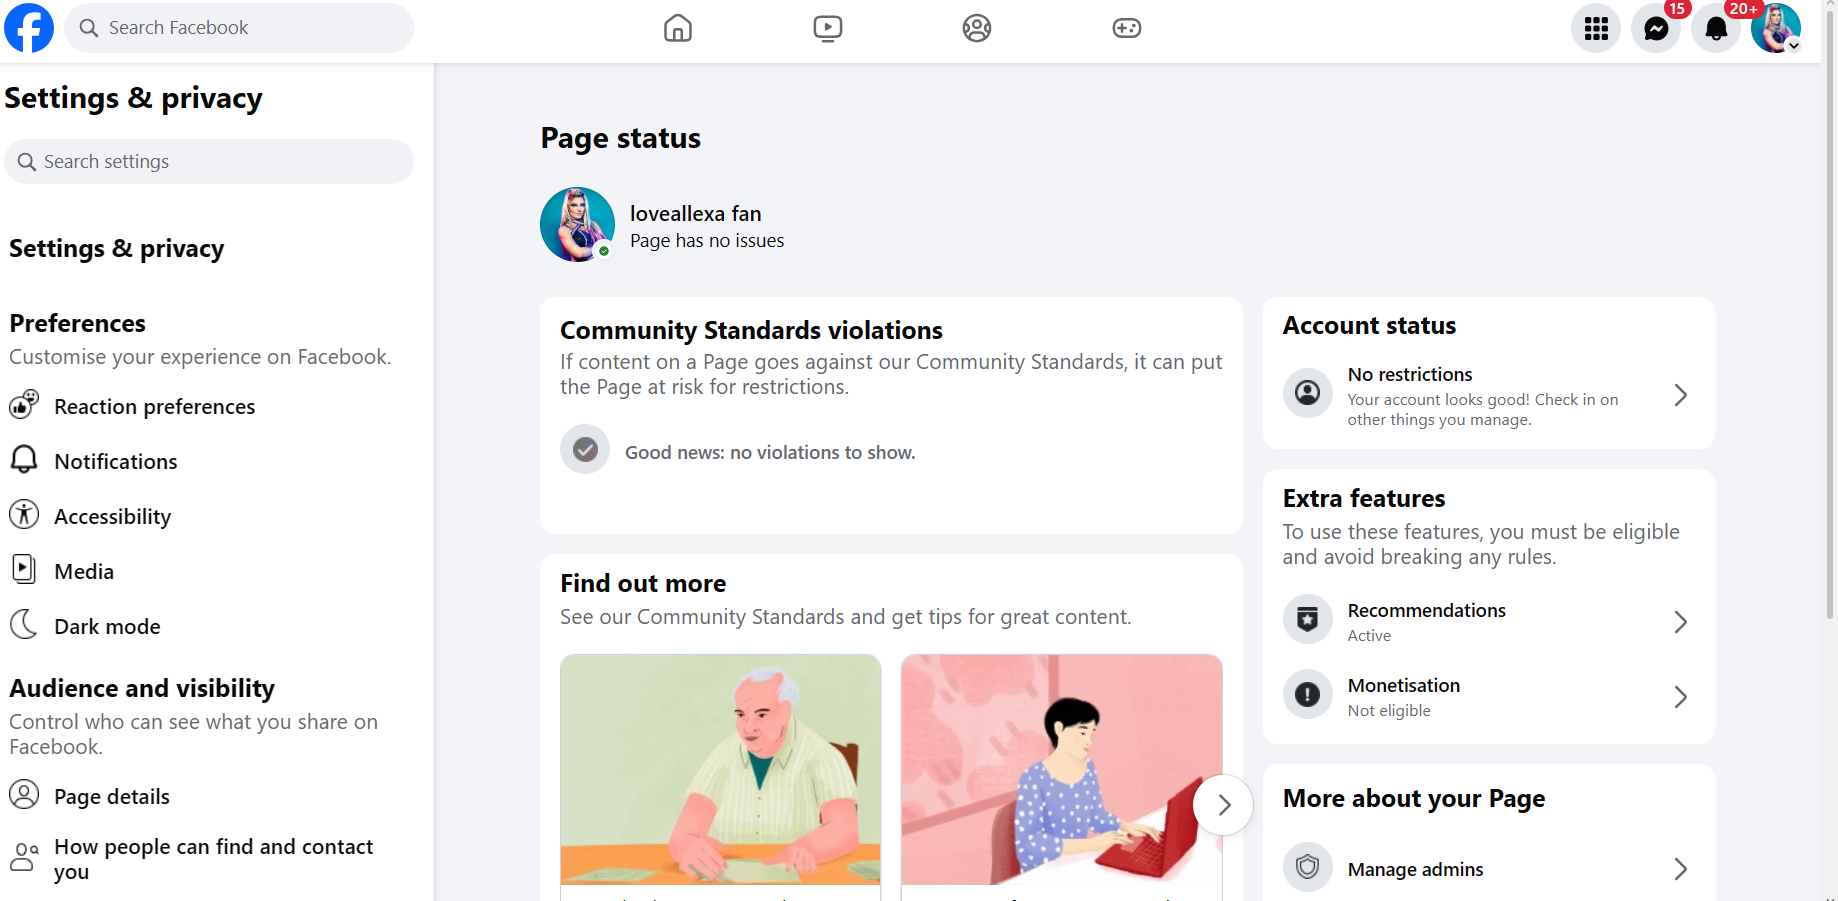Open the elderly man tips thumbnail

tap(721, 770)
